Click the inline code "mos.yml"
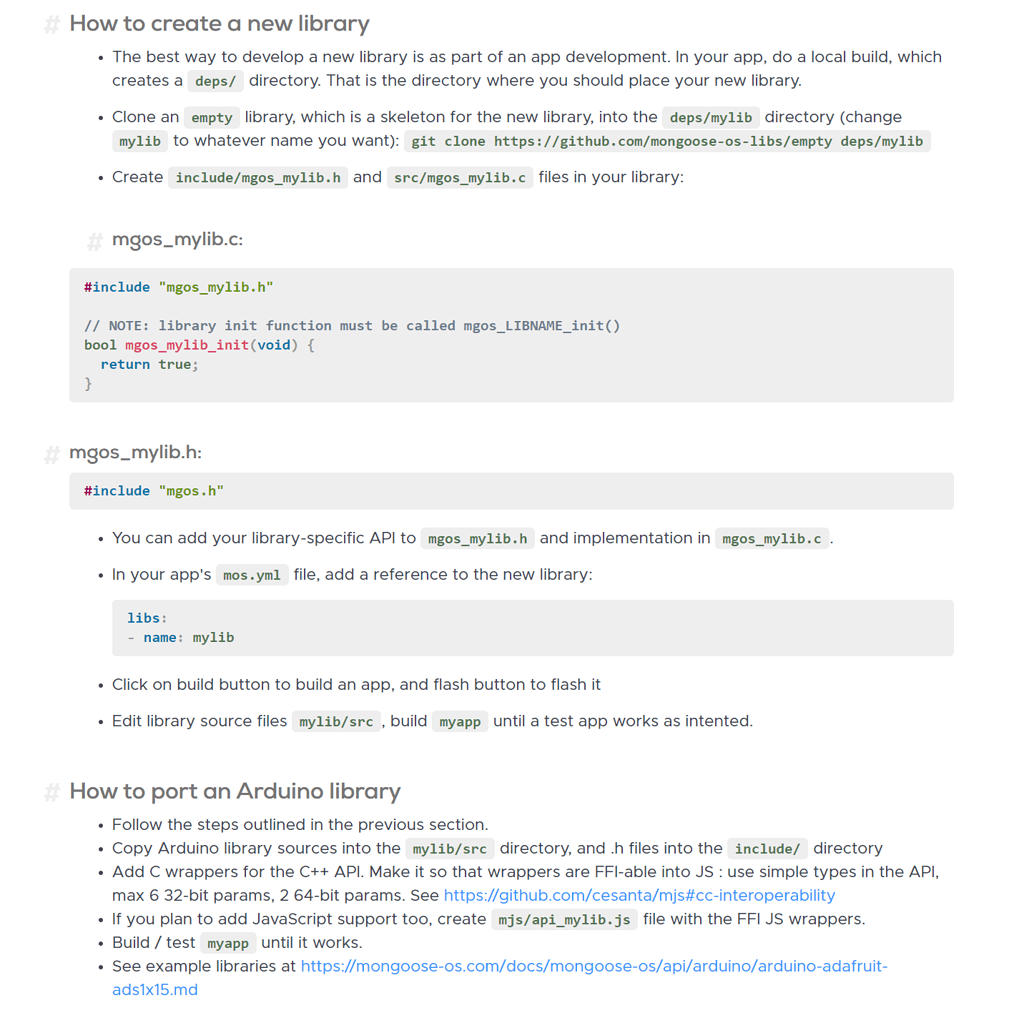Image resolution: width=1024 pixels, height=1013 pixels. (252, 575)
